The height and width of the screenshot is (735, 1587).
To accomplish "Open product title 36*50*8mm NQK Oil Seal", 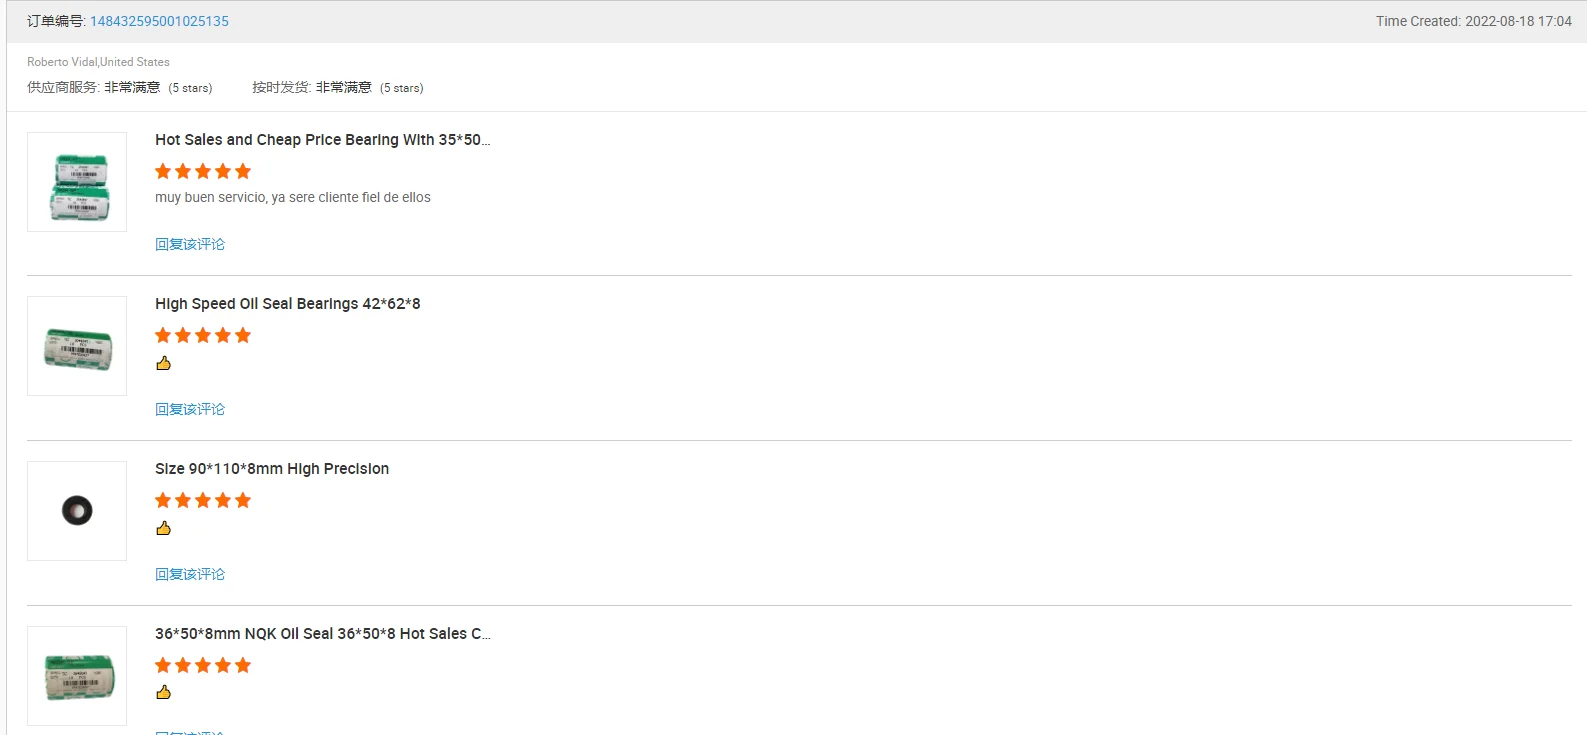I will point(322,634).
